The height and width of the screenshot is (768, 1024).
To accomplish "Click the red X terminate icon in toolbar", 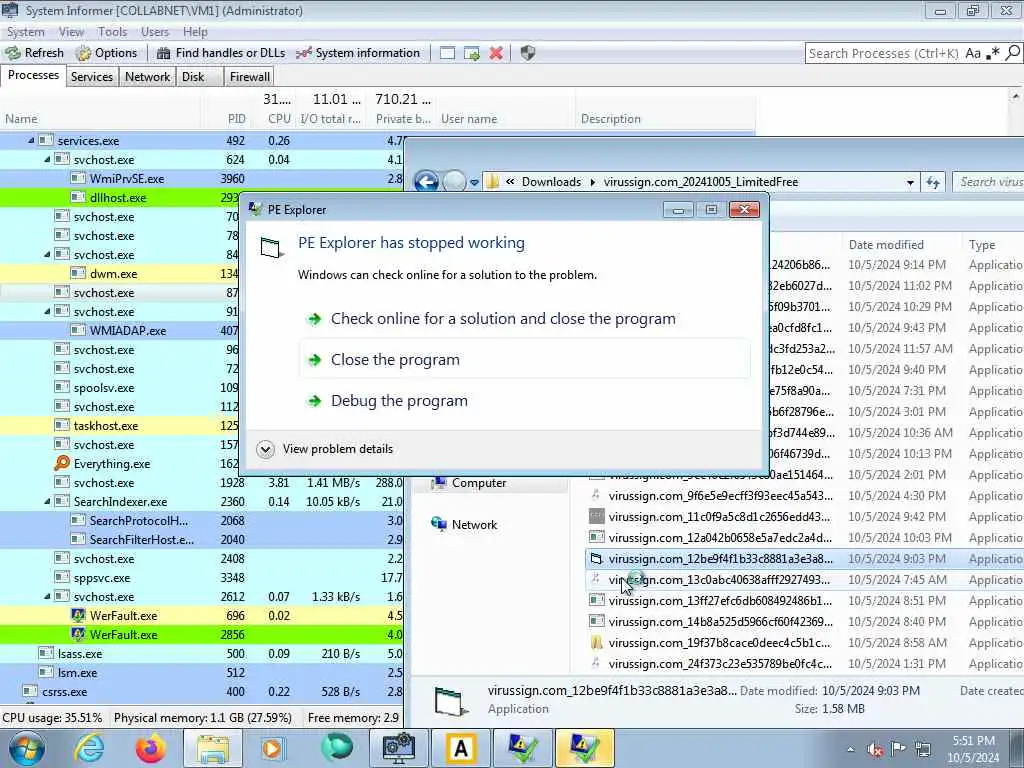I will (496, 54).
